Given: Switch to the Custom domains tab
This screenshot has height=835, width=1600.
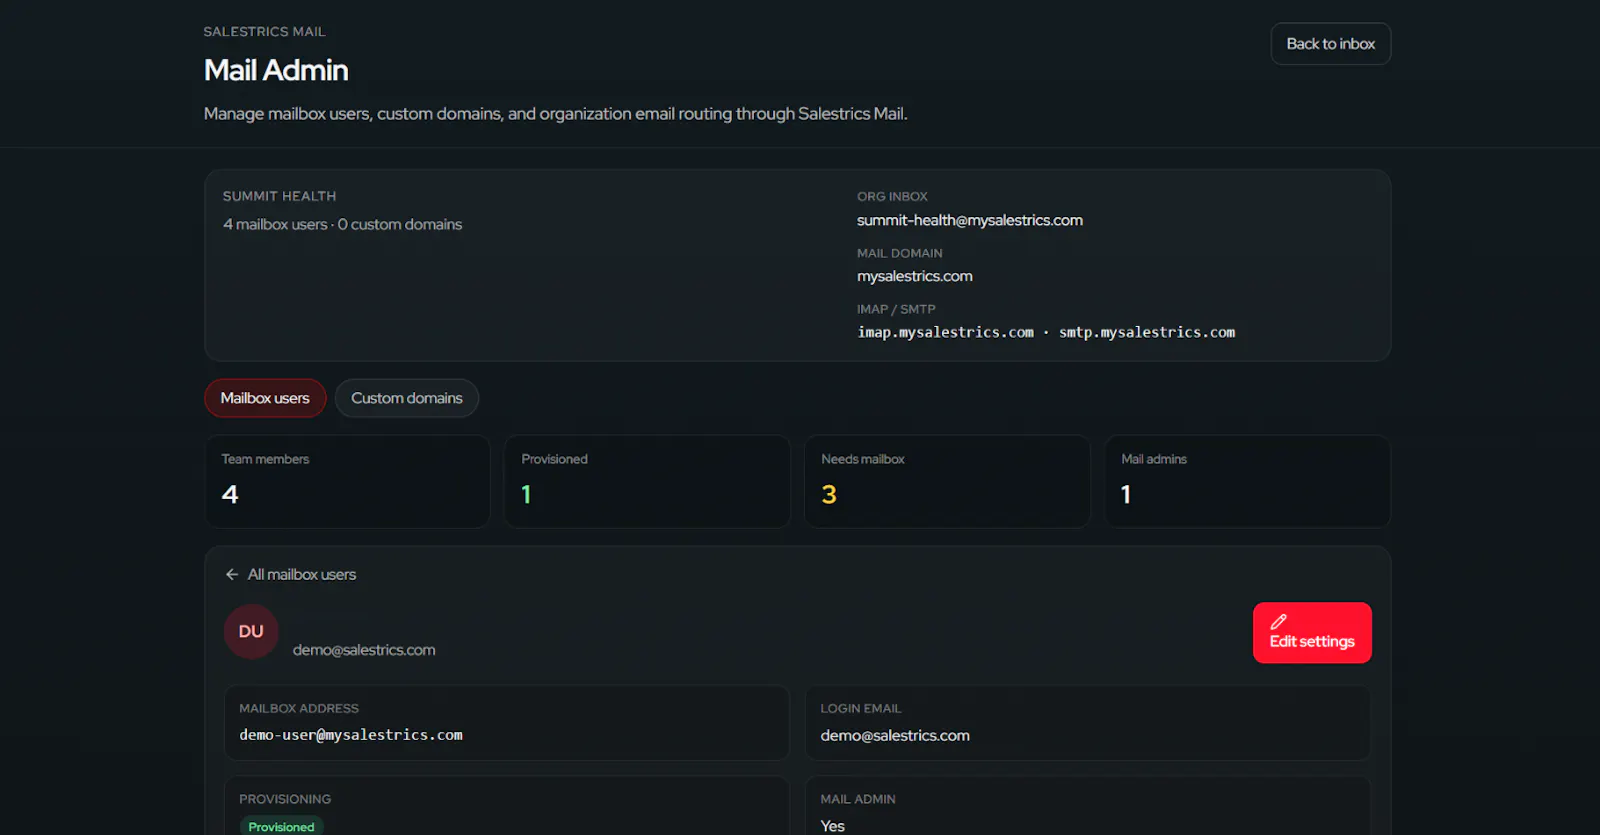Looking at the screenshot, I should click(x=407, y=398).
